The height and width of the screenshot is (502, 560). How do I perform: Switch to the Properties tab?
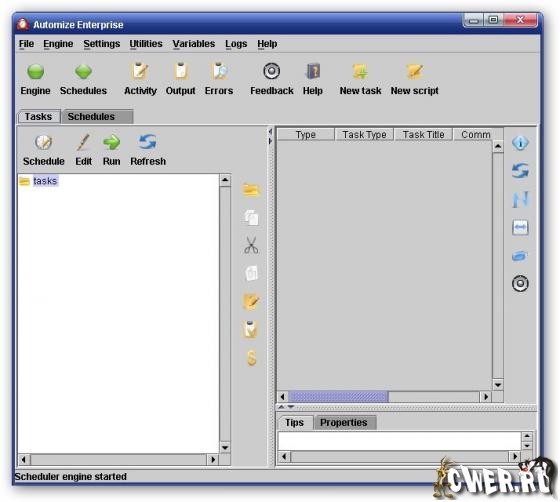tap(345, 423)
